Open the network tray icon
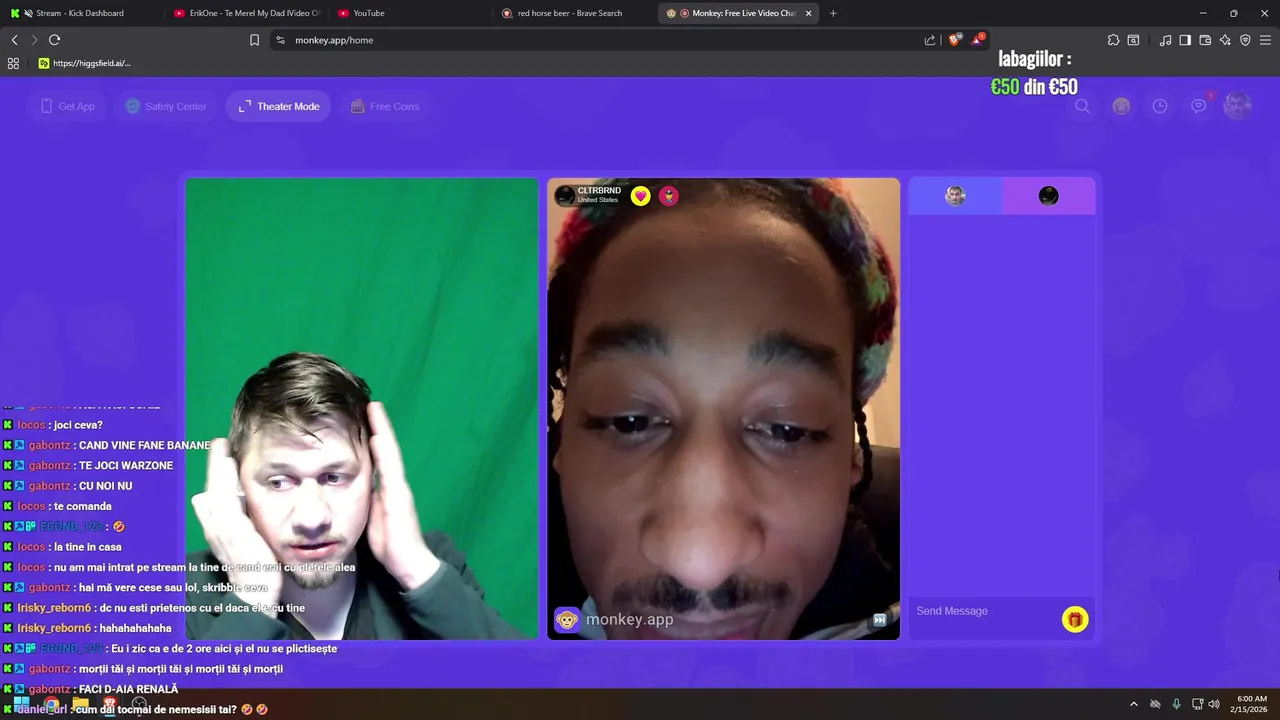Image resolution: width=1280 pixels, height=720 pixels. (x=1198, y=704)
